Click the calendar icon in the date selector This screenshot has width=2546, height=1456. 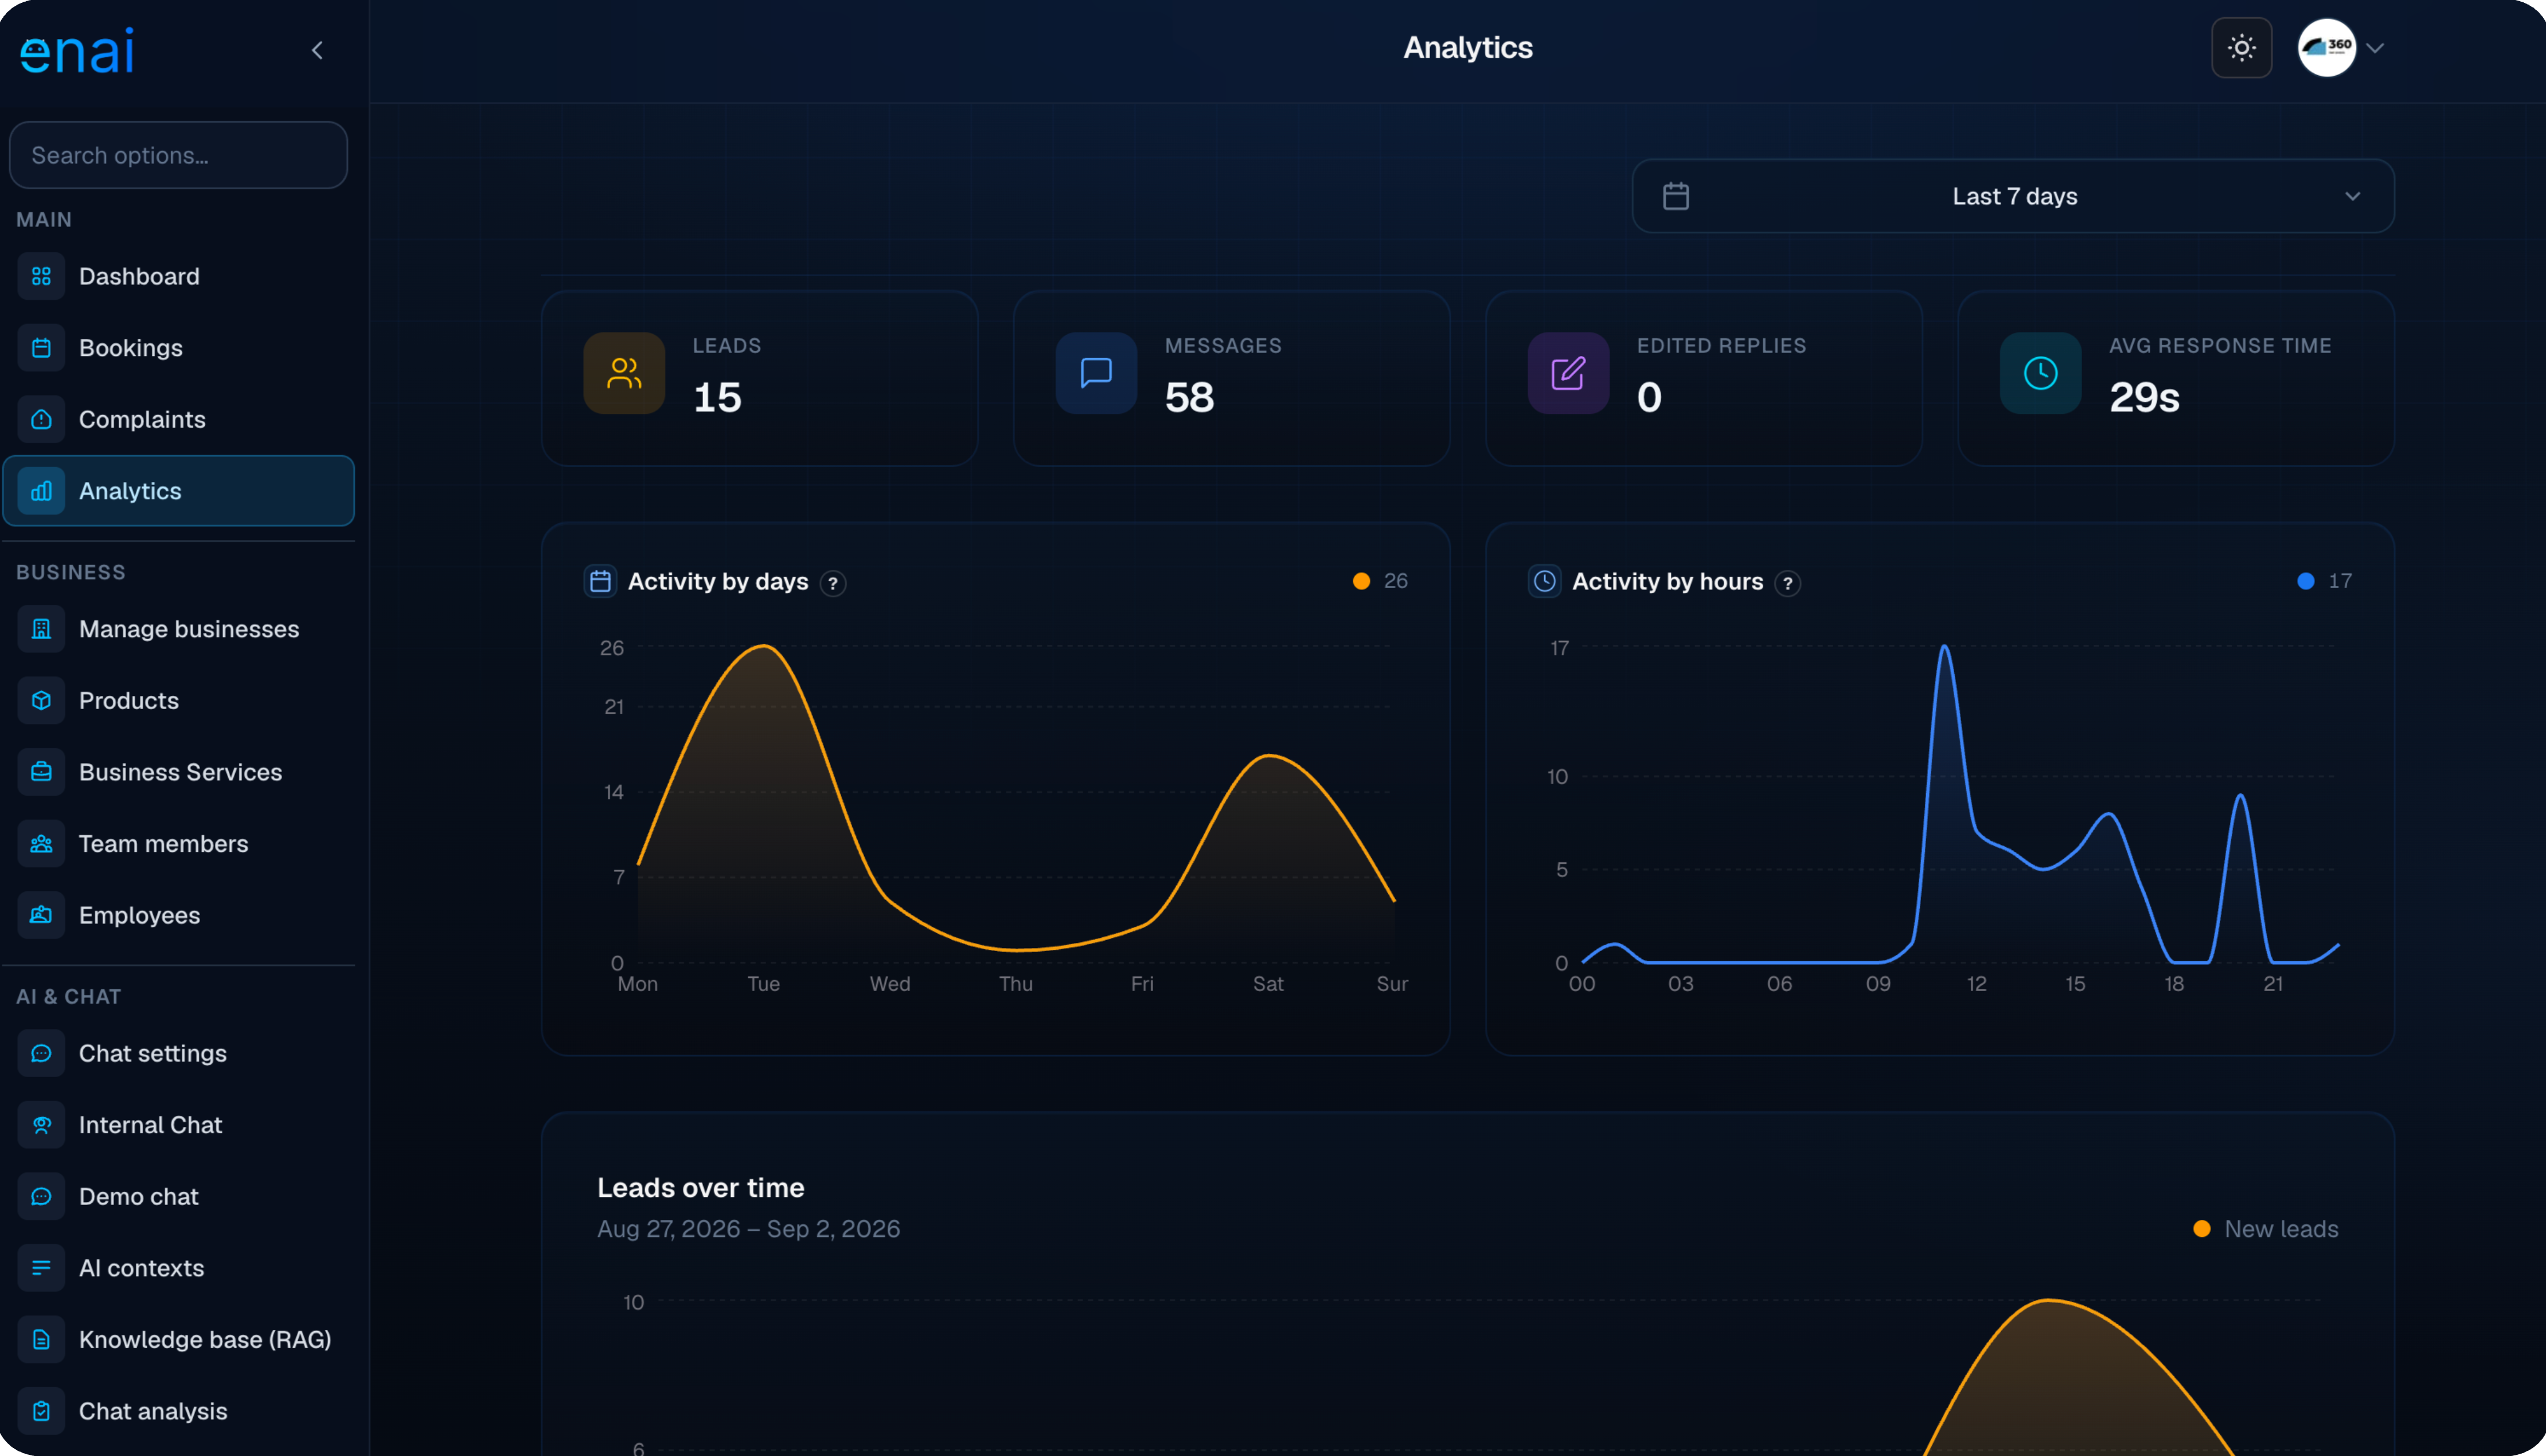point(1676,196)
